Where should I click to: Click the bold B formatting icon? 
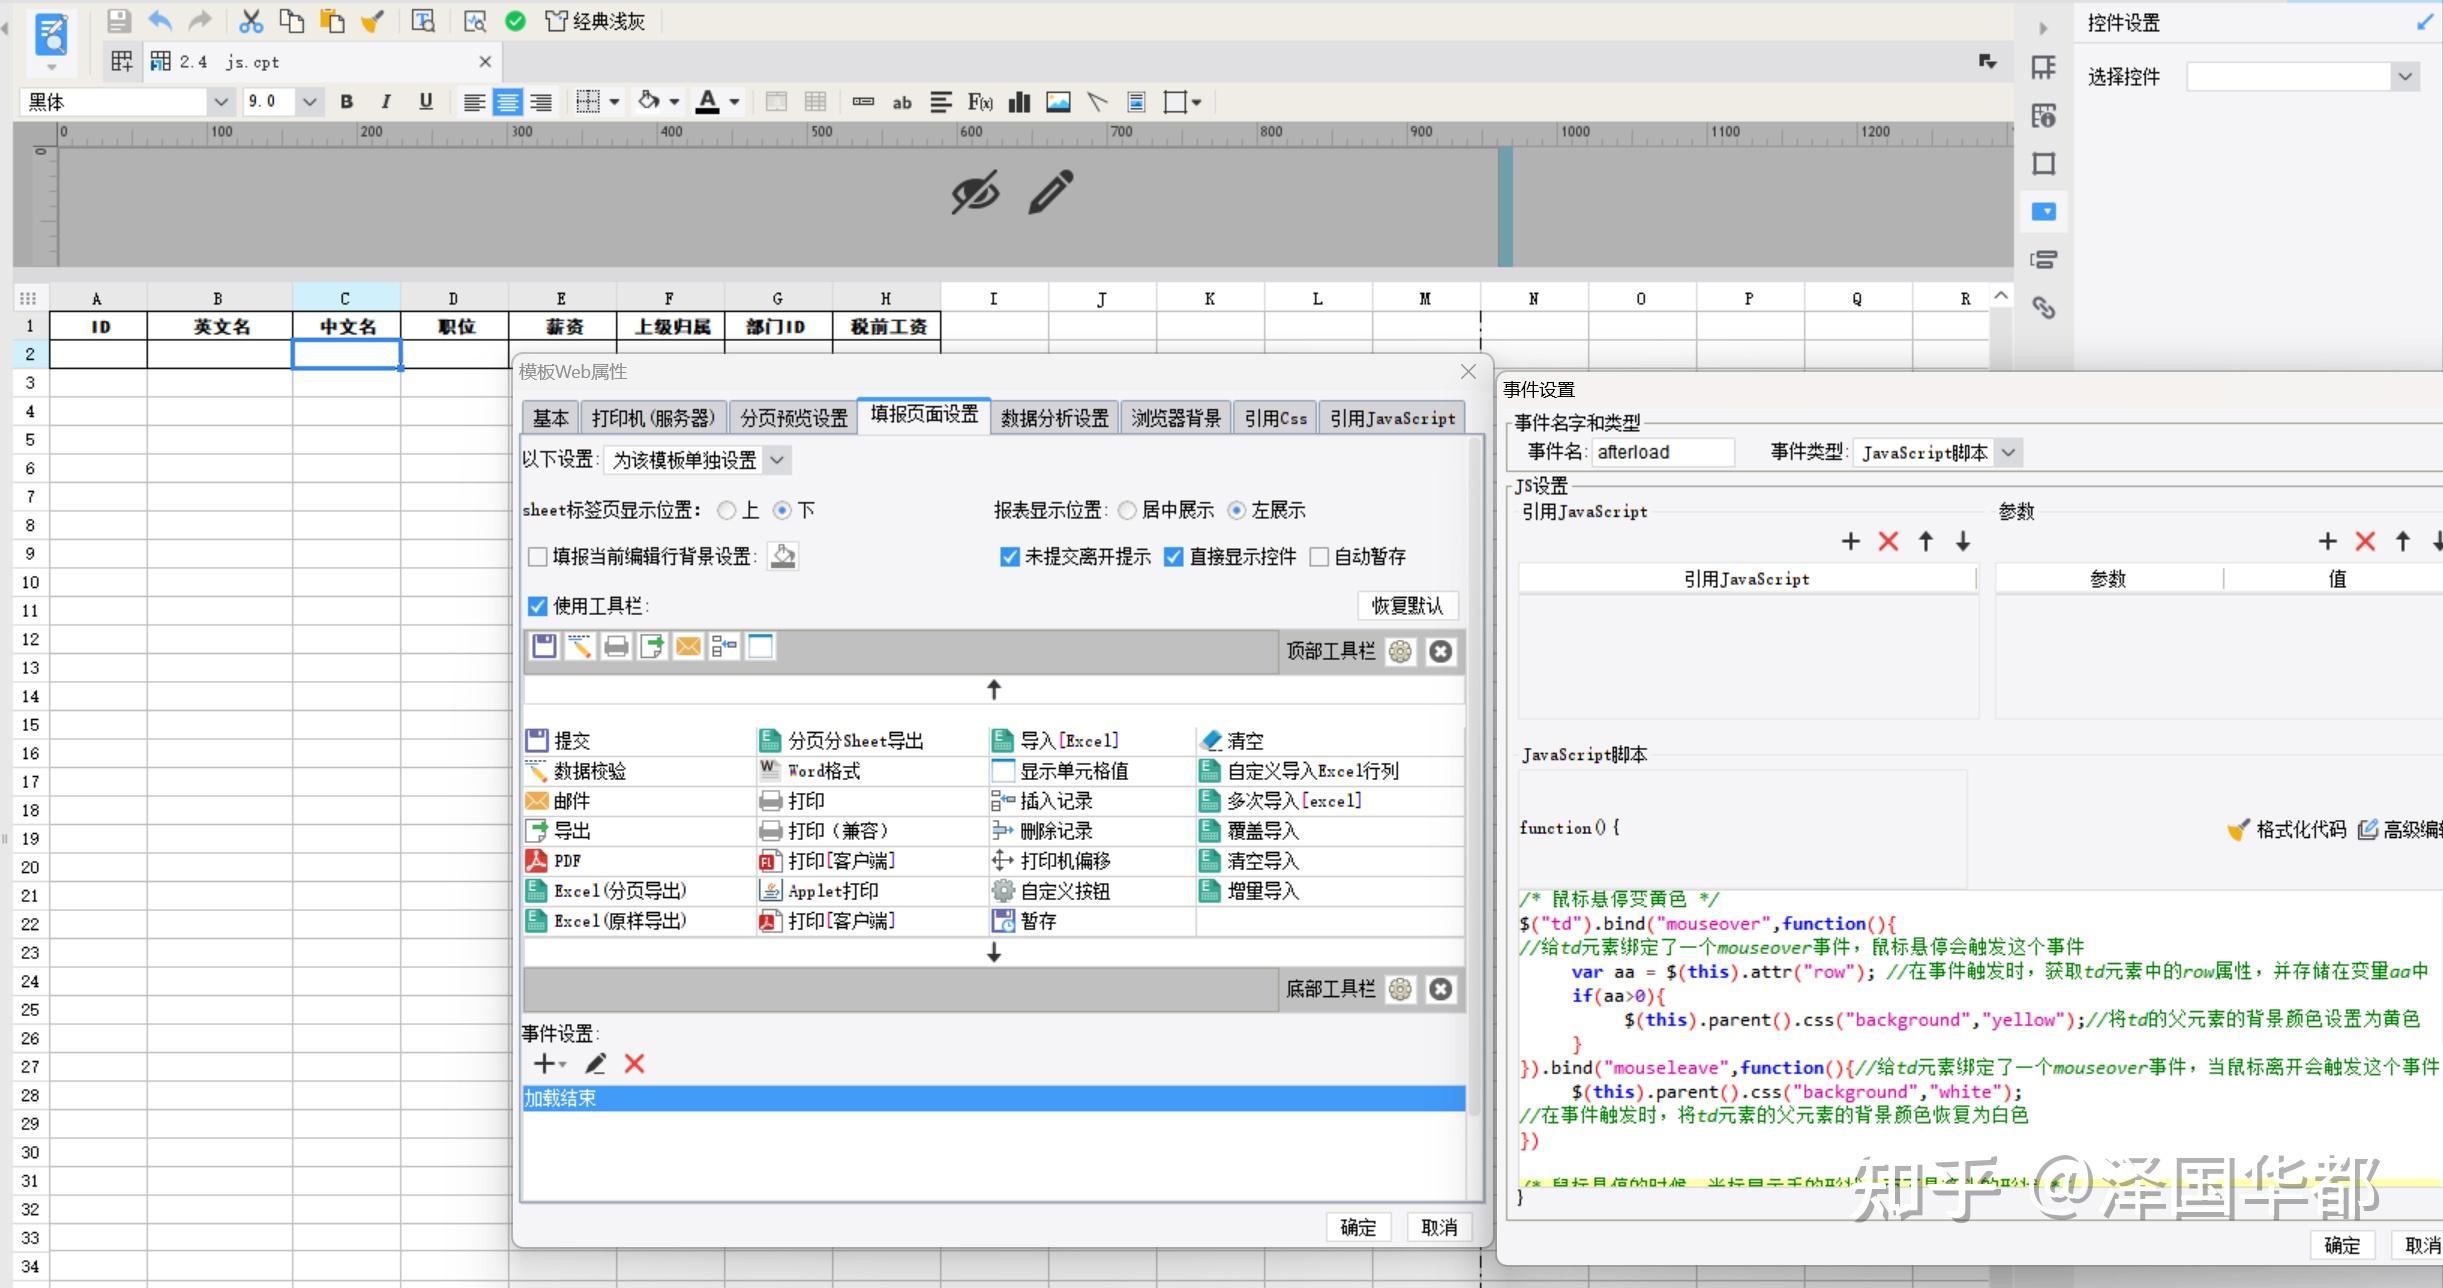347,101
